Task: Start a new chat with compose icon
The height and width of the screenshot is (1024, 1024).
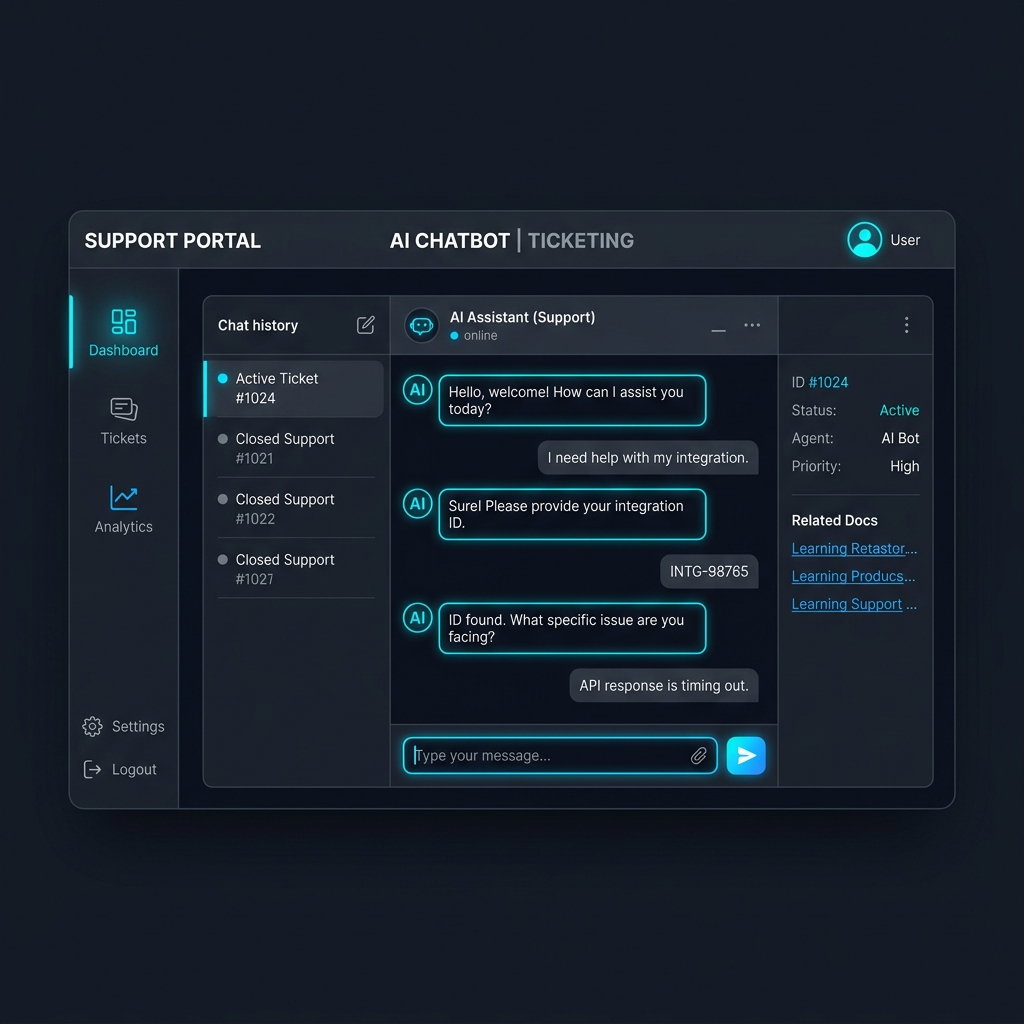Action: (x=366, y=325)
